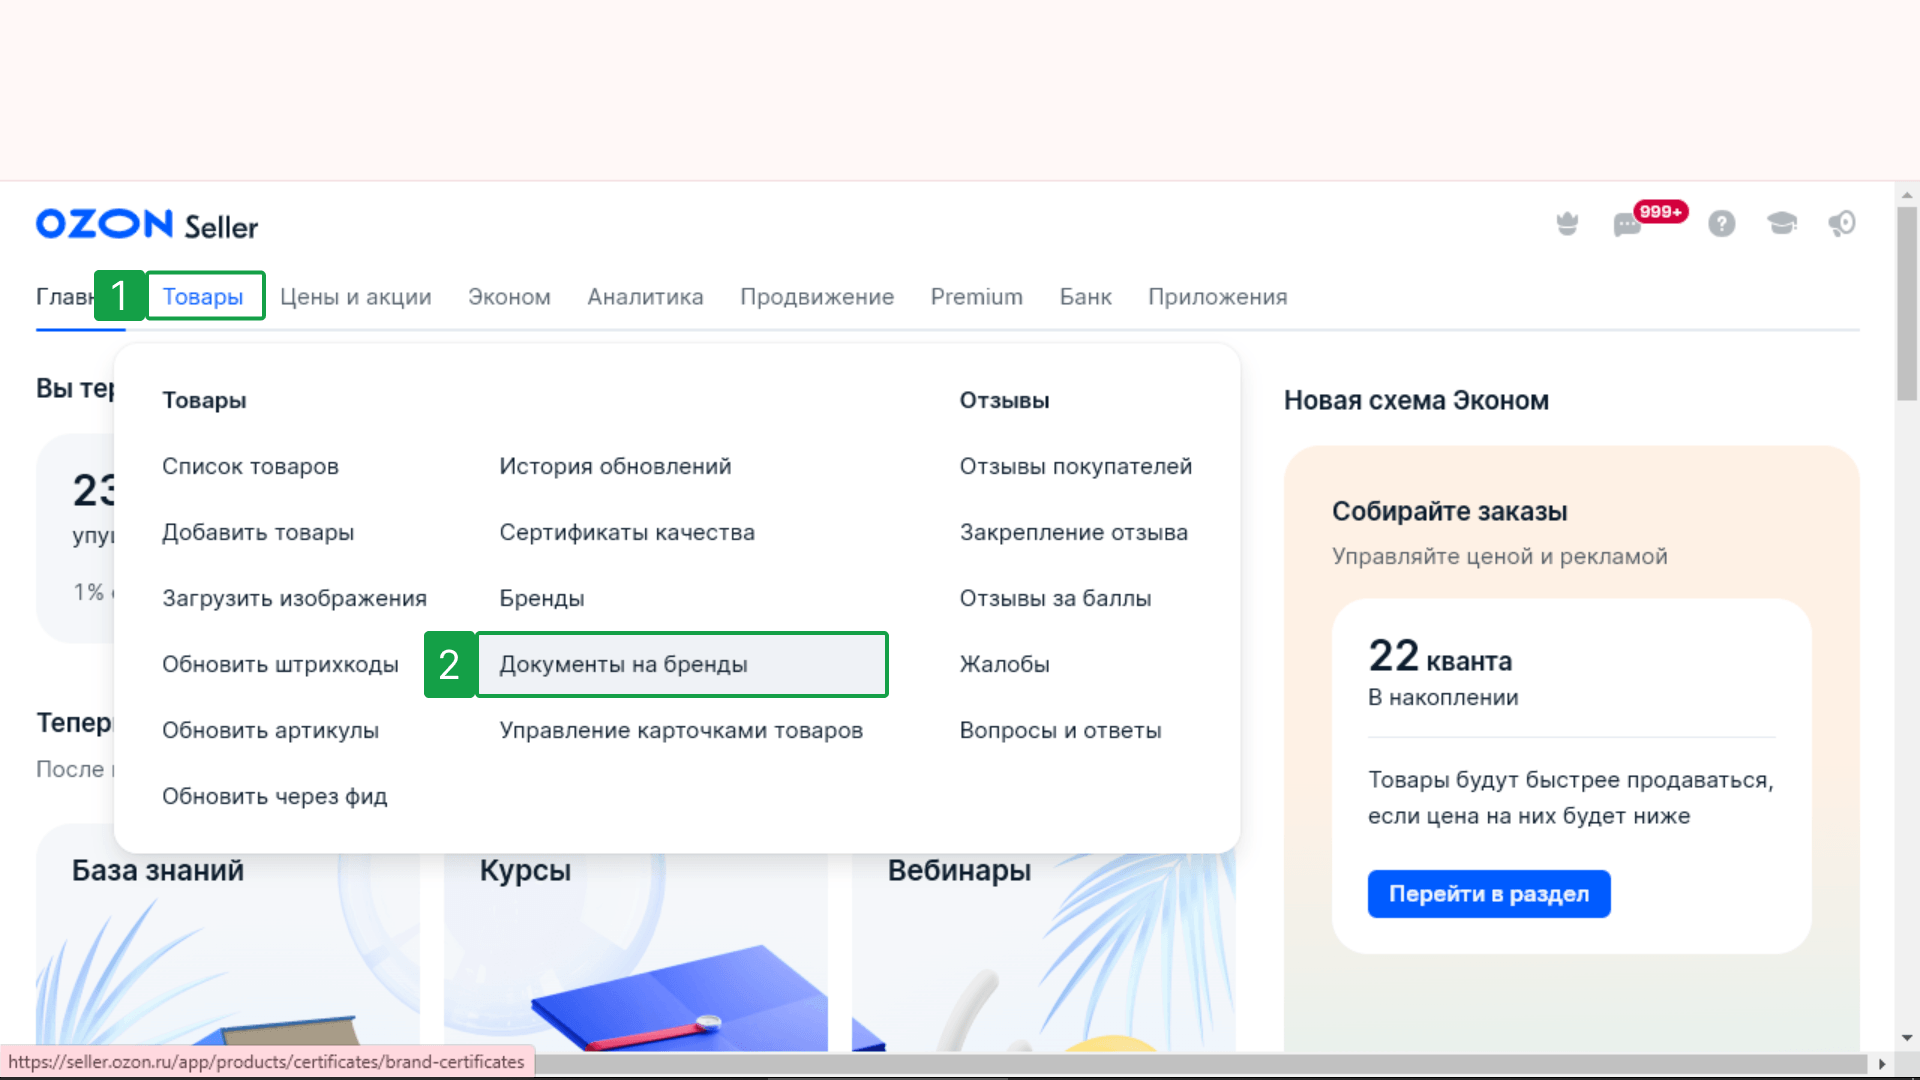Viewport: 1920px width, 1080px height.
Task: Open История обновлений menu item
Action: pyautogui.click(x=615, y=466)
